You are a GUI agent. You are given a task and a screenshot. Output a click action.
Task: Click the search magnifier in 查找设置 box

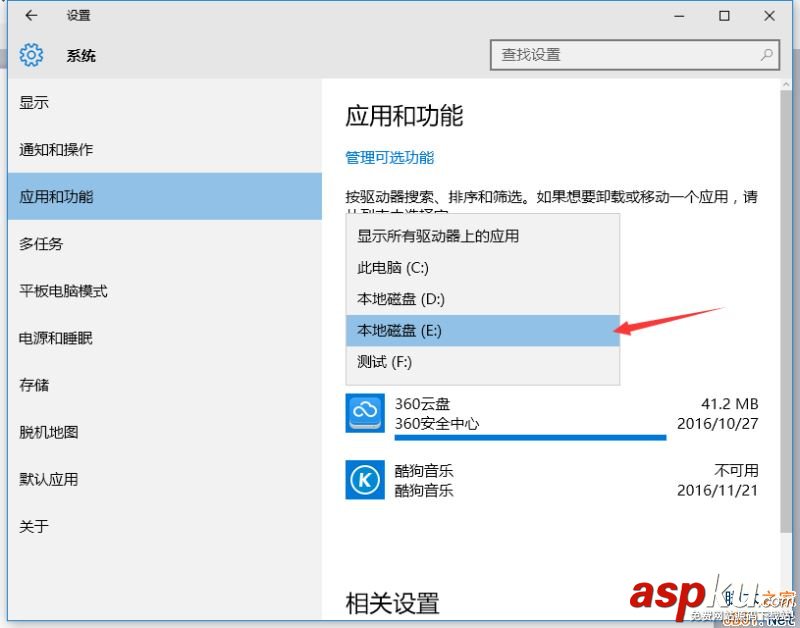(x=765, y=55)
